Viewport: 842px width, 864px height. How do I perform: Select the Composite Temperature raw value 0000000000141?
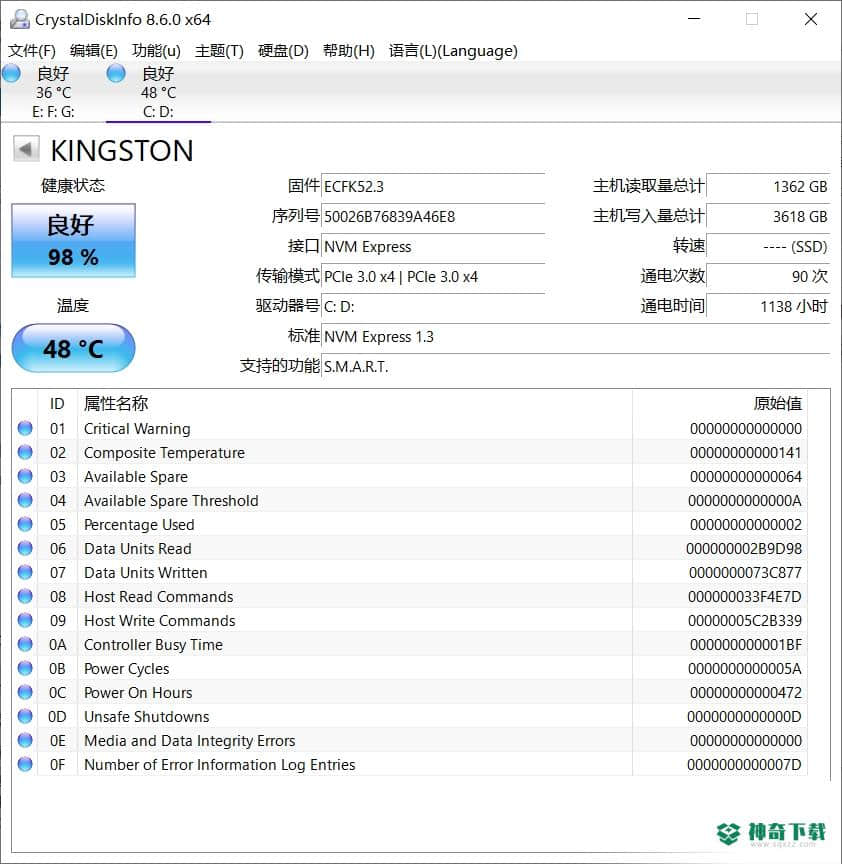(746, 452)
